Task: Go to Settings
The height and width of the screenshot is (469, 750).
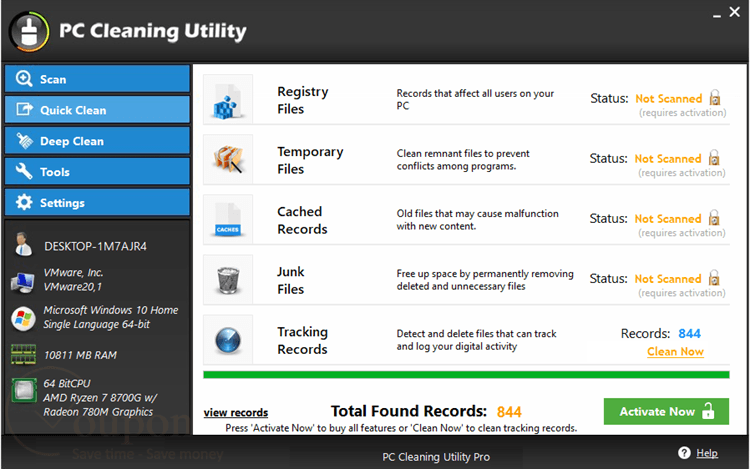Action: pos(98,202)
